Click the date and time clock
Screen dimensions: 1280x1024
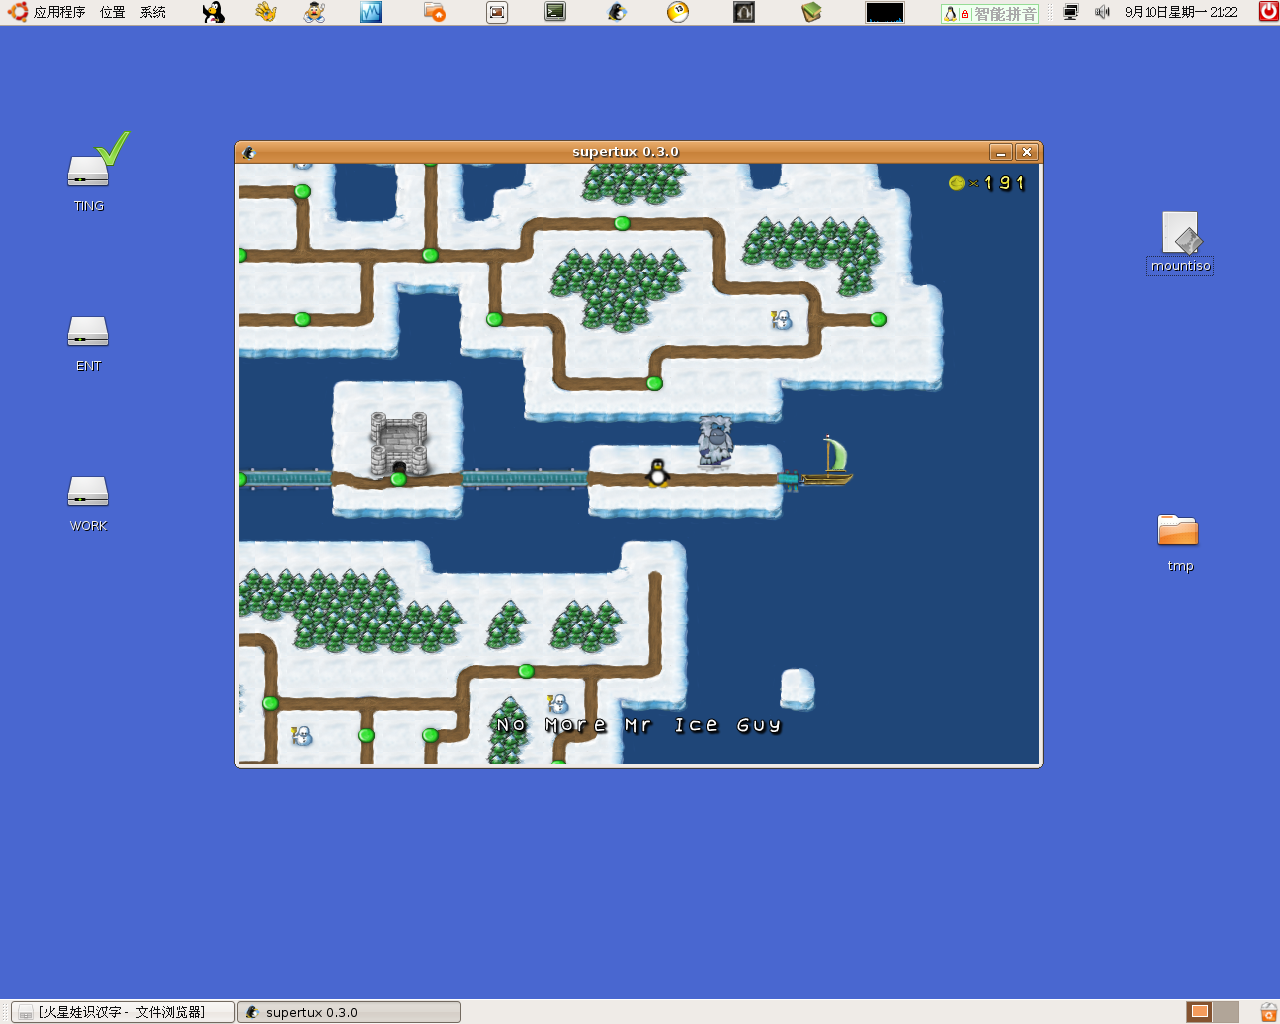coord(1181,13)
